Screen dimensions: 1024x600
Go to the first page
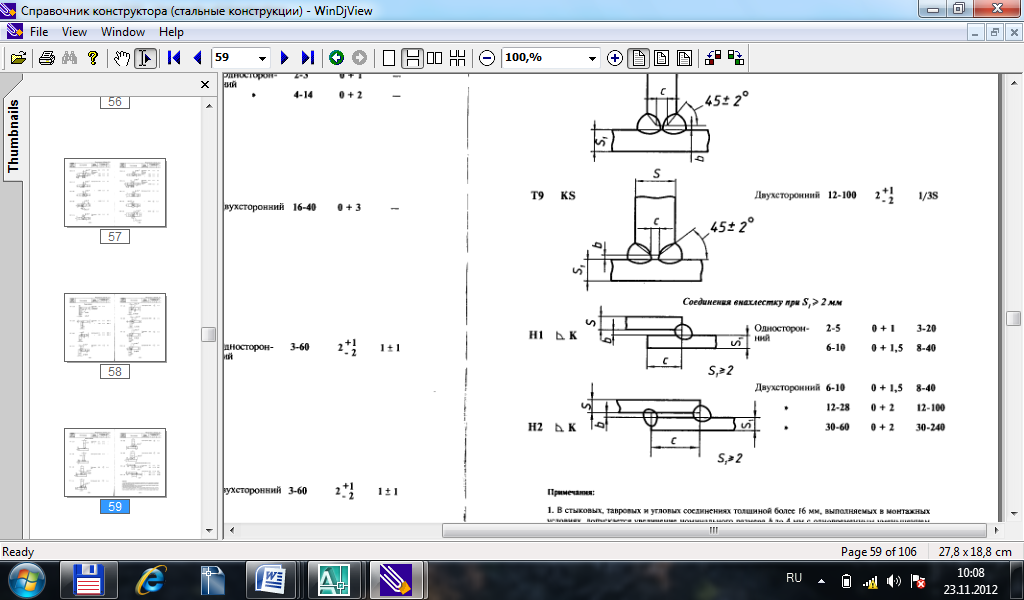tap(174, 58)
